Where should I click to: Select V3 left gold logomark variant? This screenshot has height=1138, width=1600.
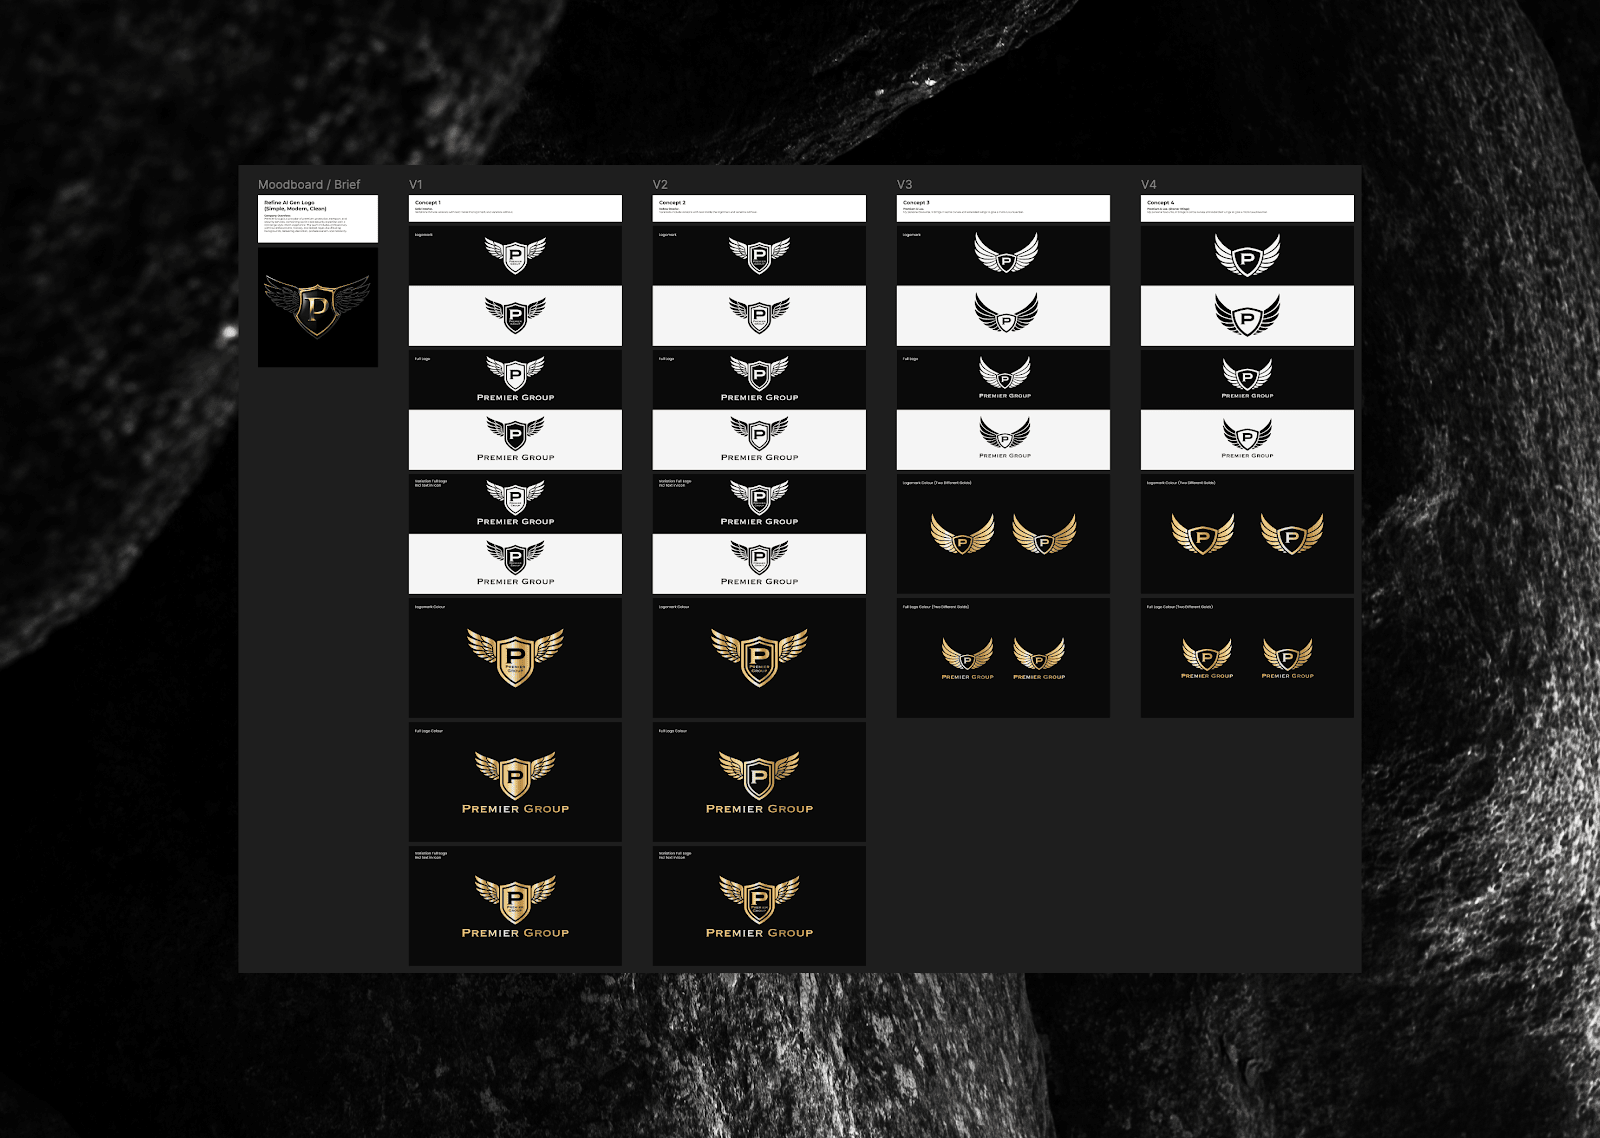(963, 535)
